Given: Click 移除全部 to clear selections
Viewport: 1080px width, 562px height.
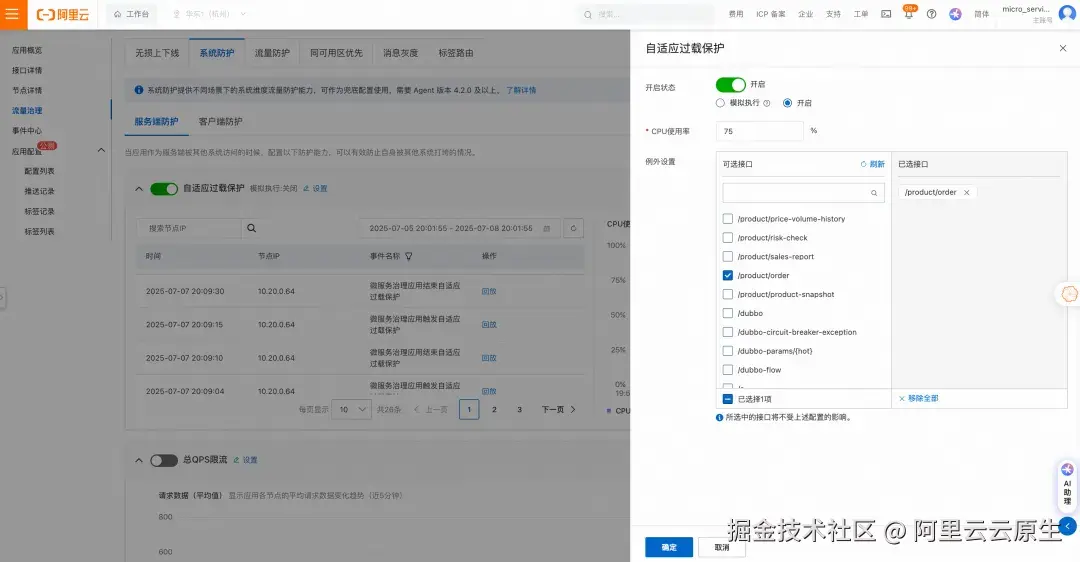Looking at the screenshot, I should pyautogui.click(x=918, y=398).
